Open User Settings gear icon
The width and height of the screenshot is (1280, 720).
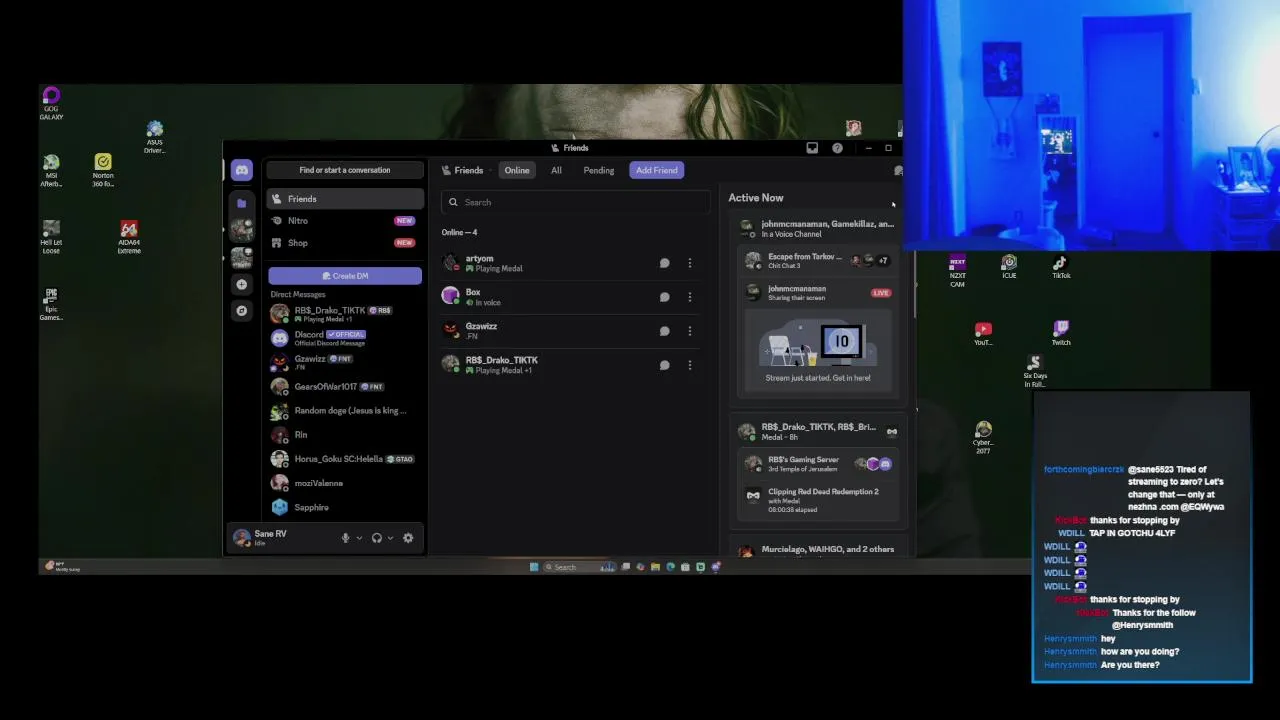pyautogui.click(x=408, y=538)
